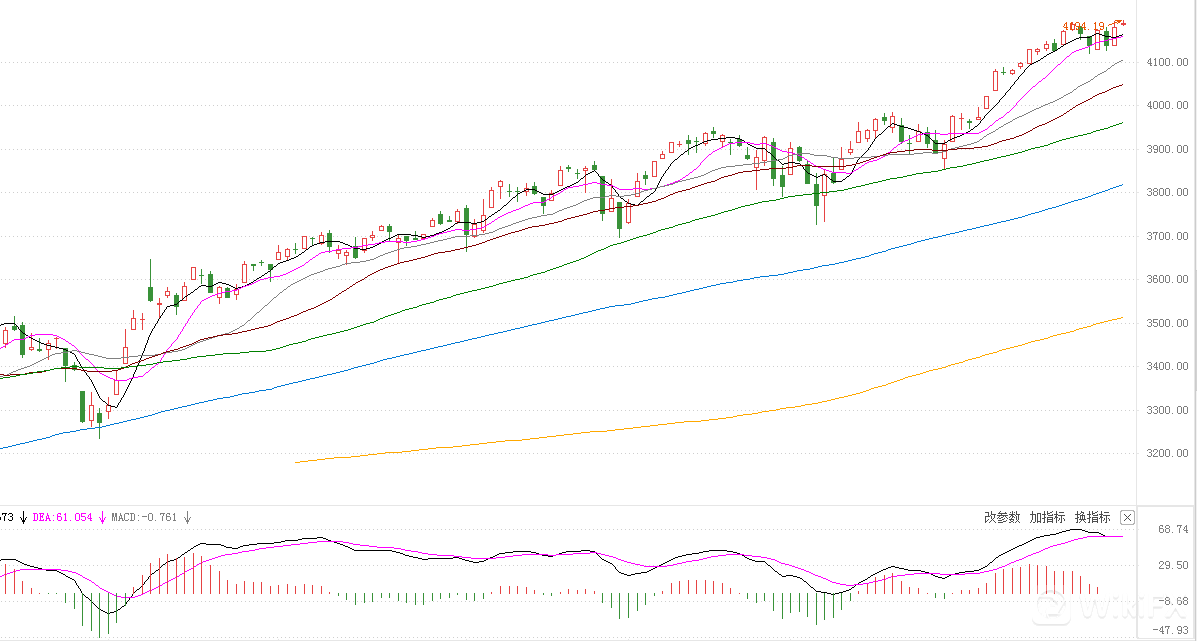
Task: Click the magenta down arrow beside DEA
Action: pyautogui.click(x=102, y=517)
